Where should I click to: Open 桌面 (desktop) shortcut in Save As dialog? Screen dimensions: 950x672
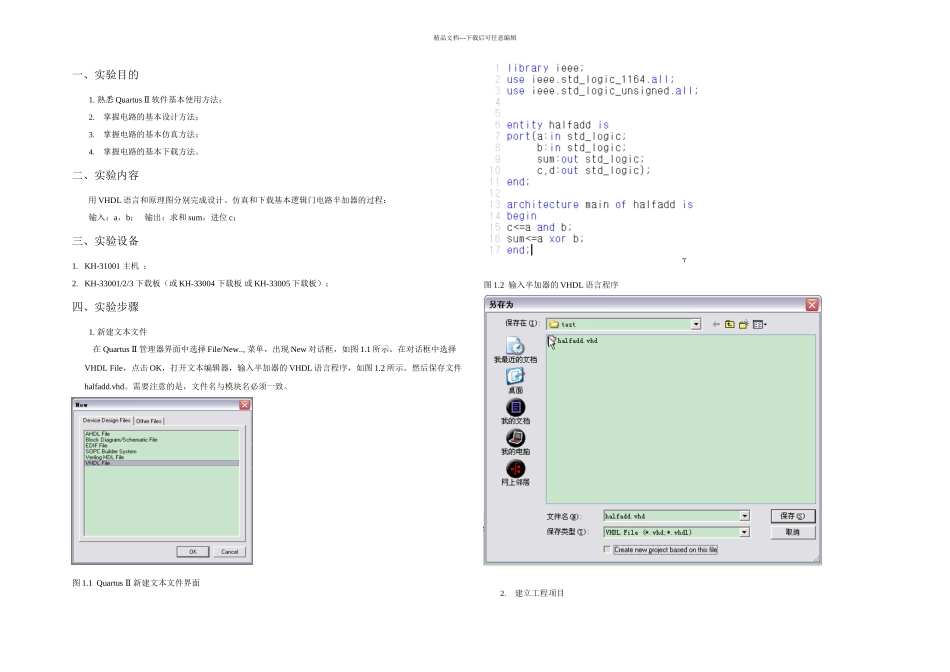click(515, 381)
